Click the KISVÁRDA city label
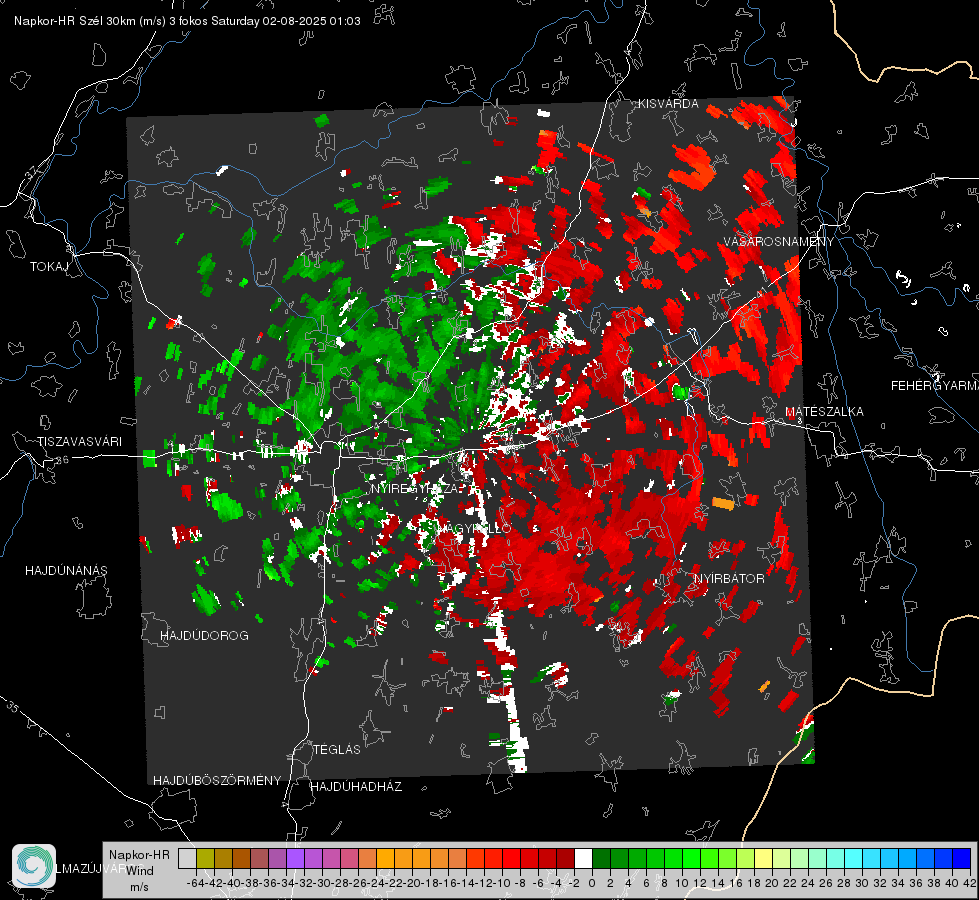This screenshot has height=900, width=979. click(668, 104)
